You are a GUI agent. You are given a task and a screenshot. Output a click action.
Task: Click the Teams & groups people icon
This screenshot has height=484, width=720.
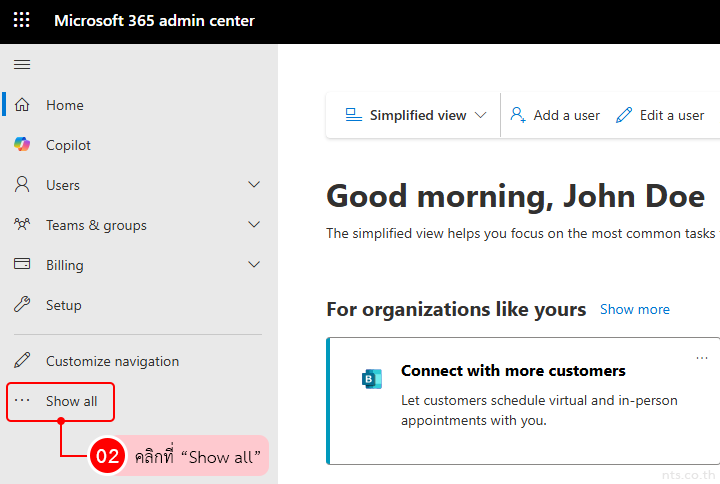(x=22, y=225)
